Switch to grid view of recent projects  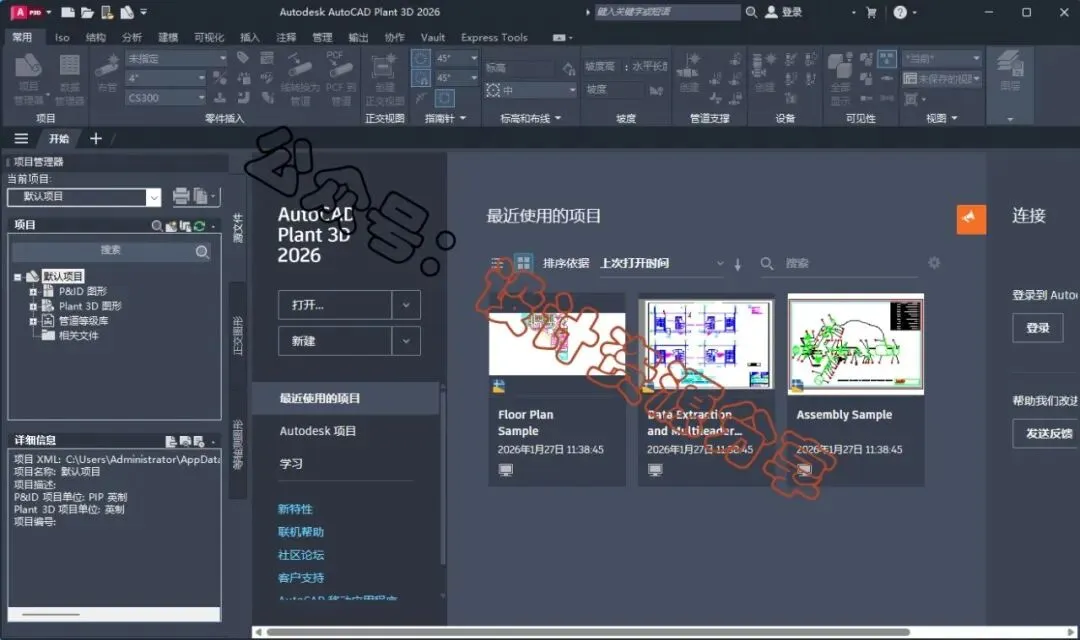(x=523, y=262)
